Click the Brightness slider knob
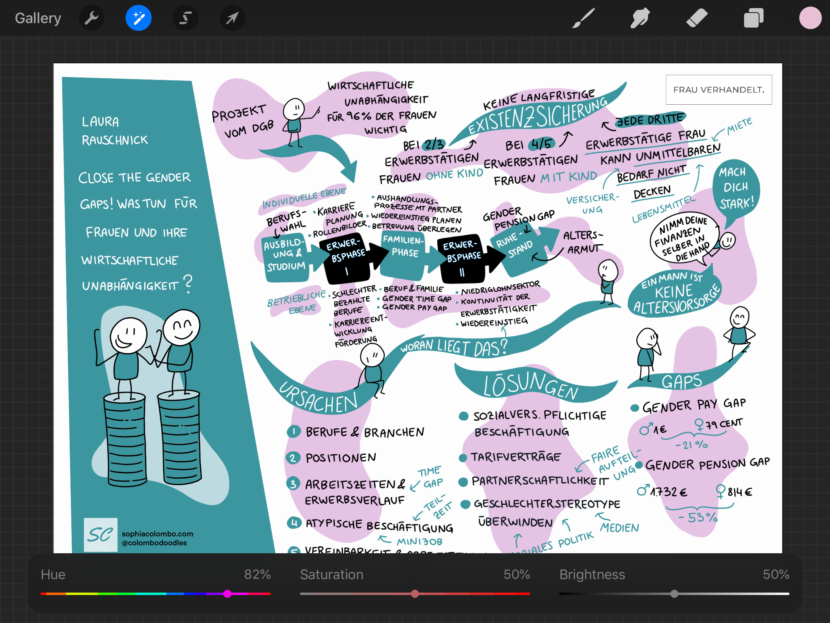The width and height of the screenshot is (830, 623). 674,594
